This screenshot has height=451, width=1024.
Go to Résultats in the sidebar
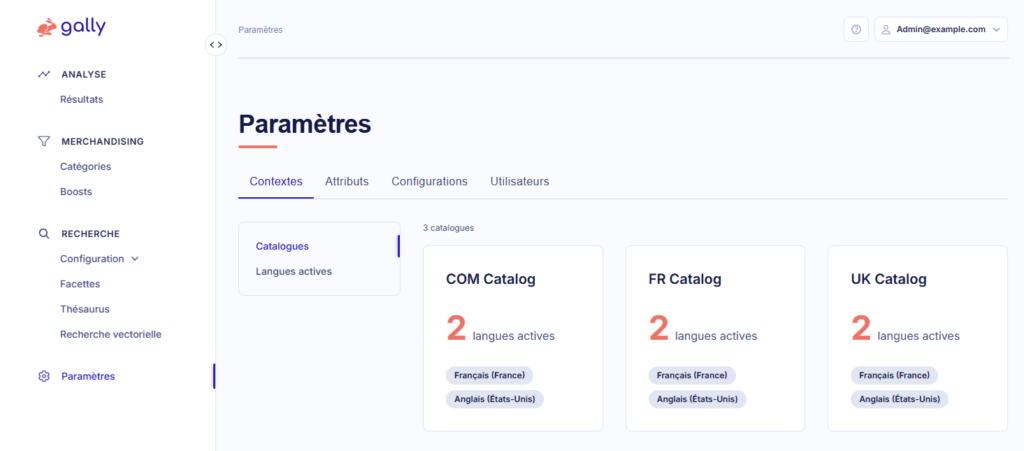coord(81,99)
